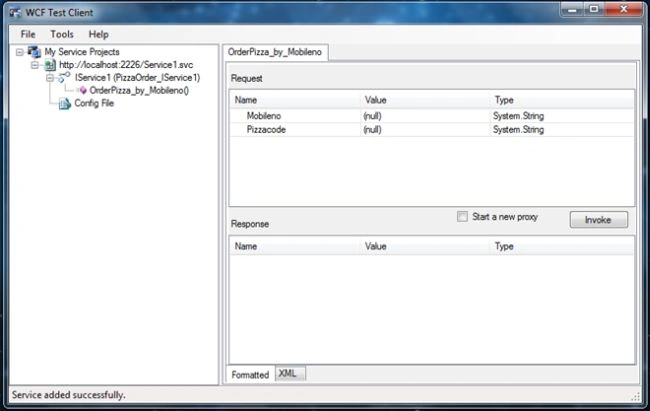Collapse the IService1 contract node

tap(50, 78)
